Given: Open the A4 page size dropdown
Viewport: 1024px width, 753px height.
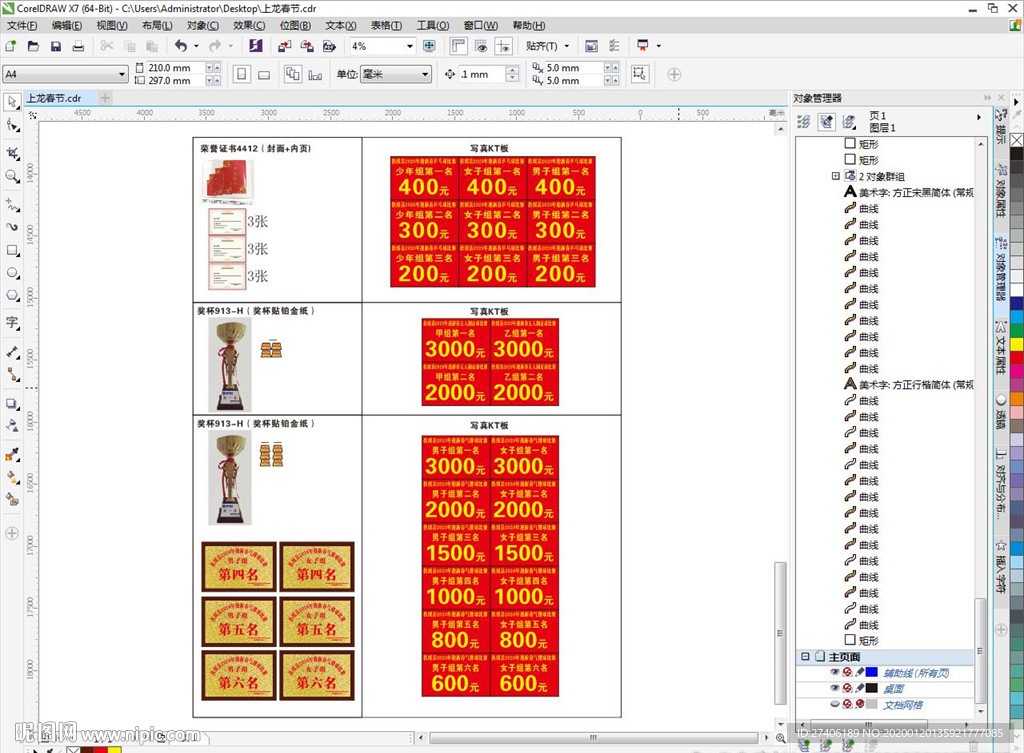Looking at the screenshot, I should point(121,74).
